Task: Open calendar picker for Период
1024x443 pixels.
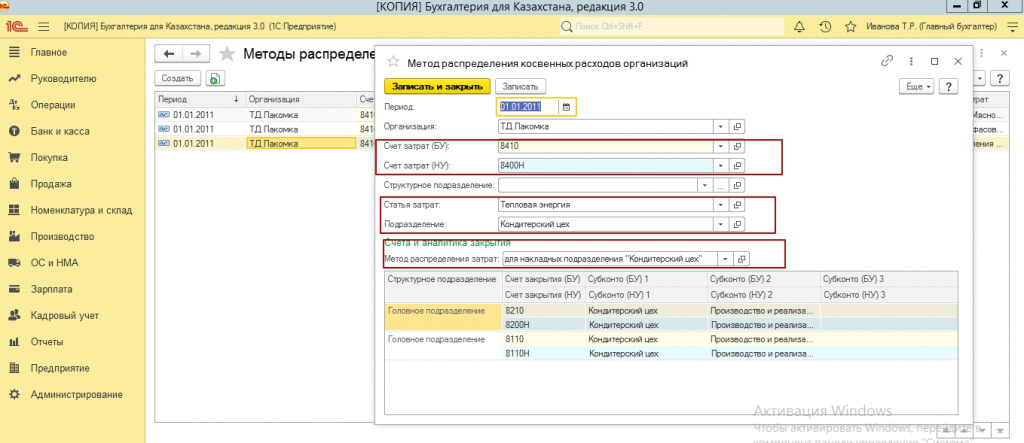Action: click(566, 107)
